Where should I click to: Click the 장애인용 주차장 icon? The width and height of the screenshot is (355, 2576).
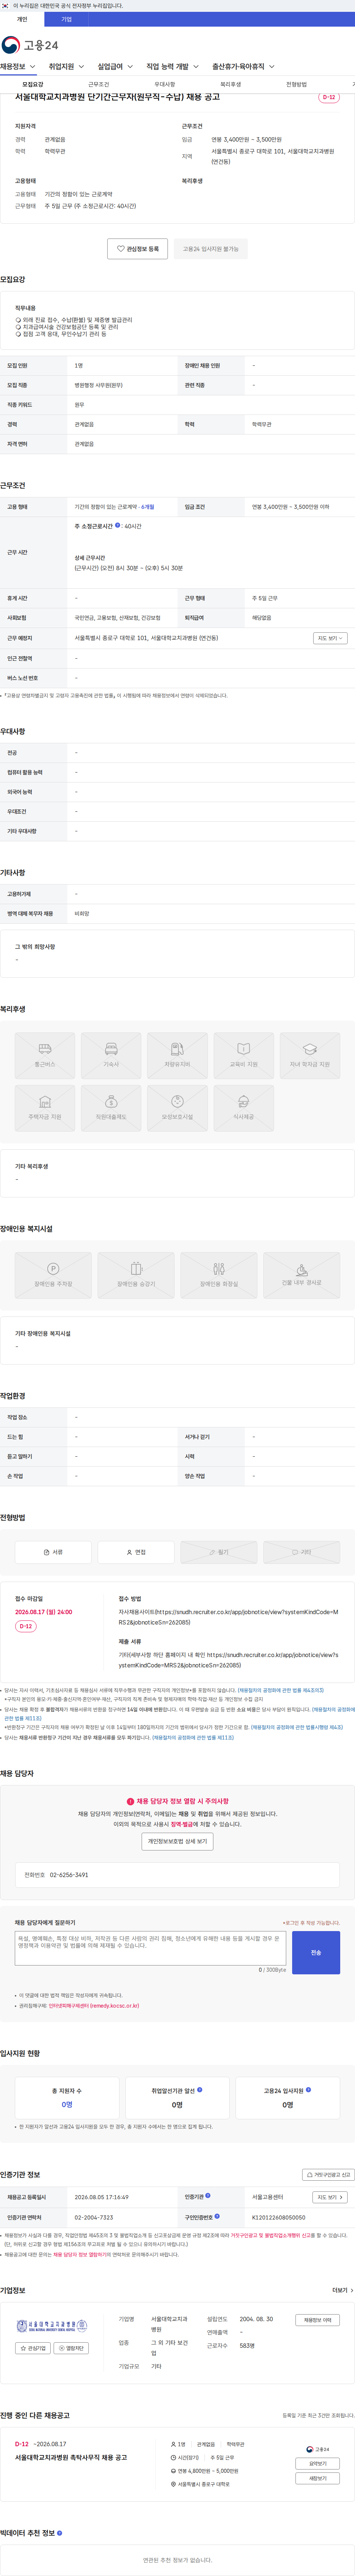(x=53, y=1275)
